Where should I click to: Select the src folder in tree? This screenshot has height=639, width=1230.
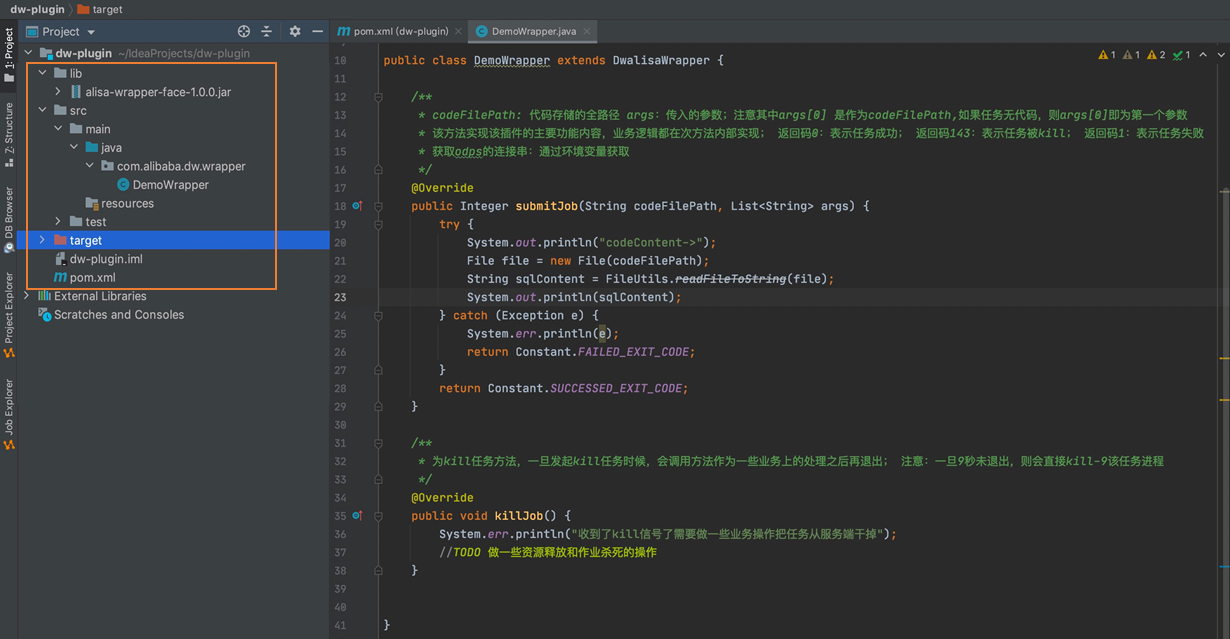(x=77, y=111)
